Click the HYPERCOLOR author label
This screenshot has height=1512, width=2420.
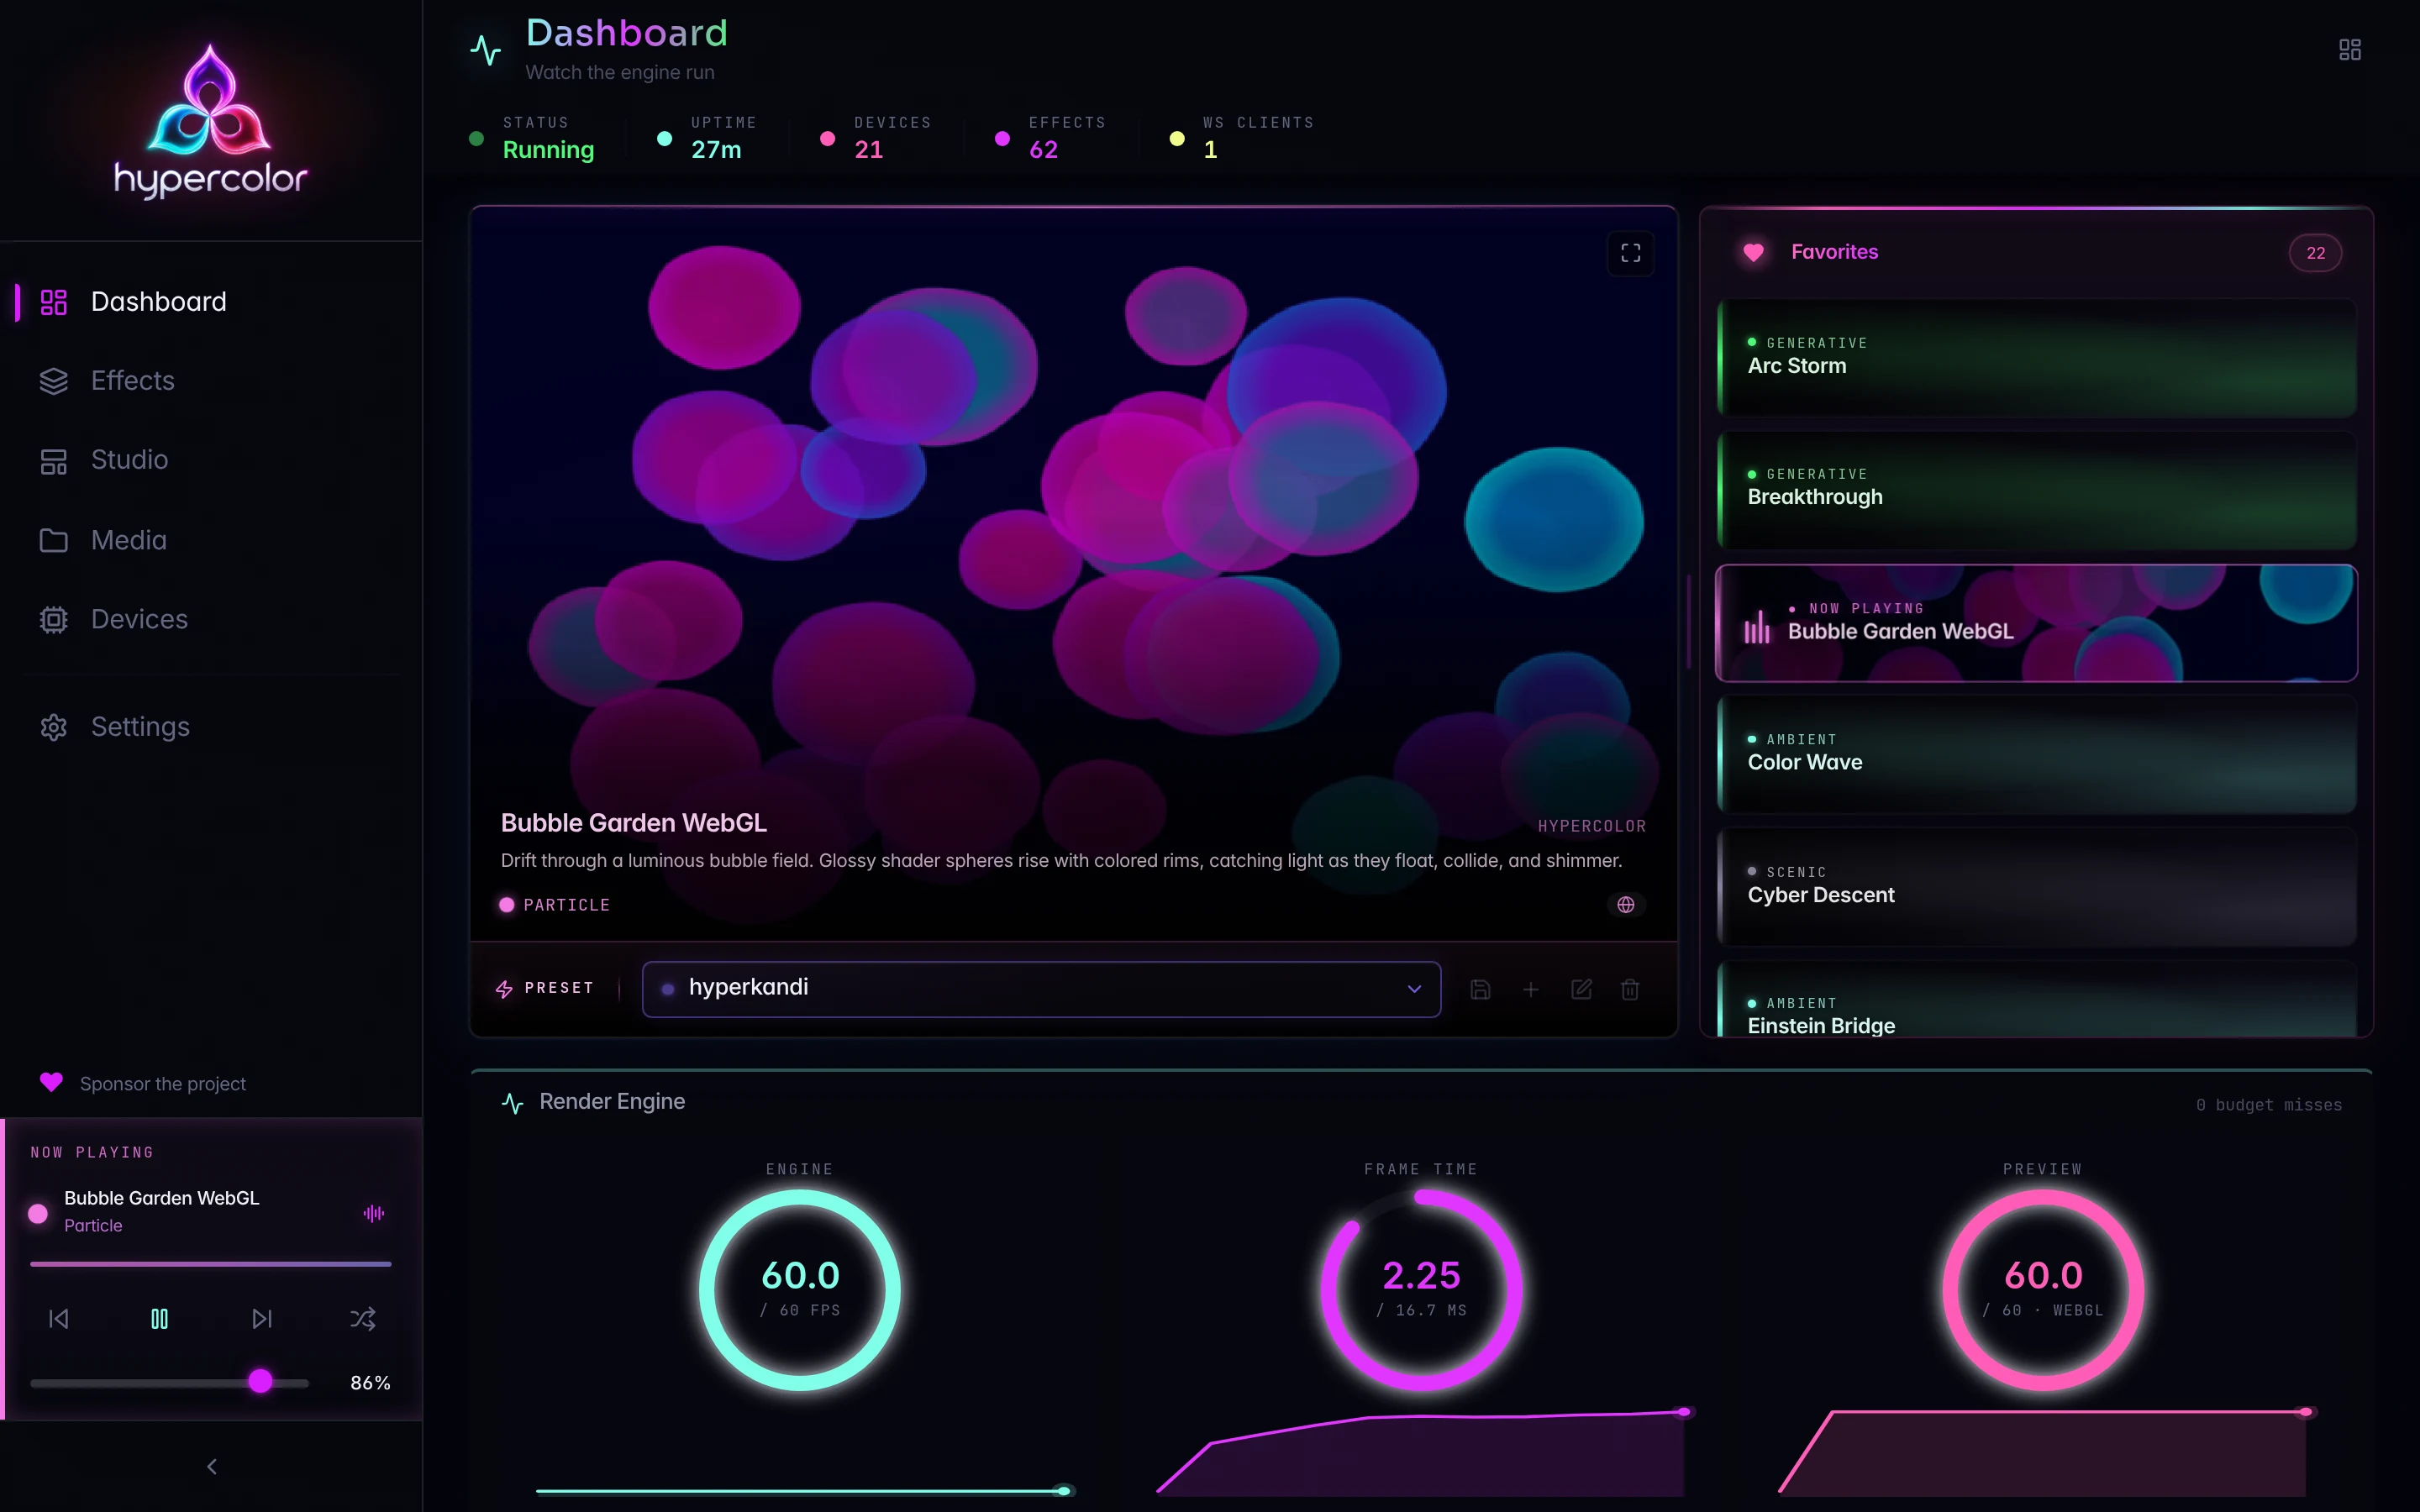[x=1591, y=826]
